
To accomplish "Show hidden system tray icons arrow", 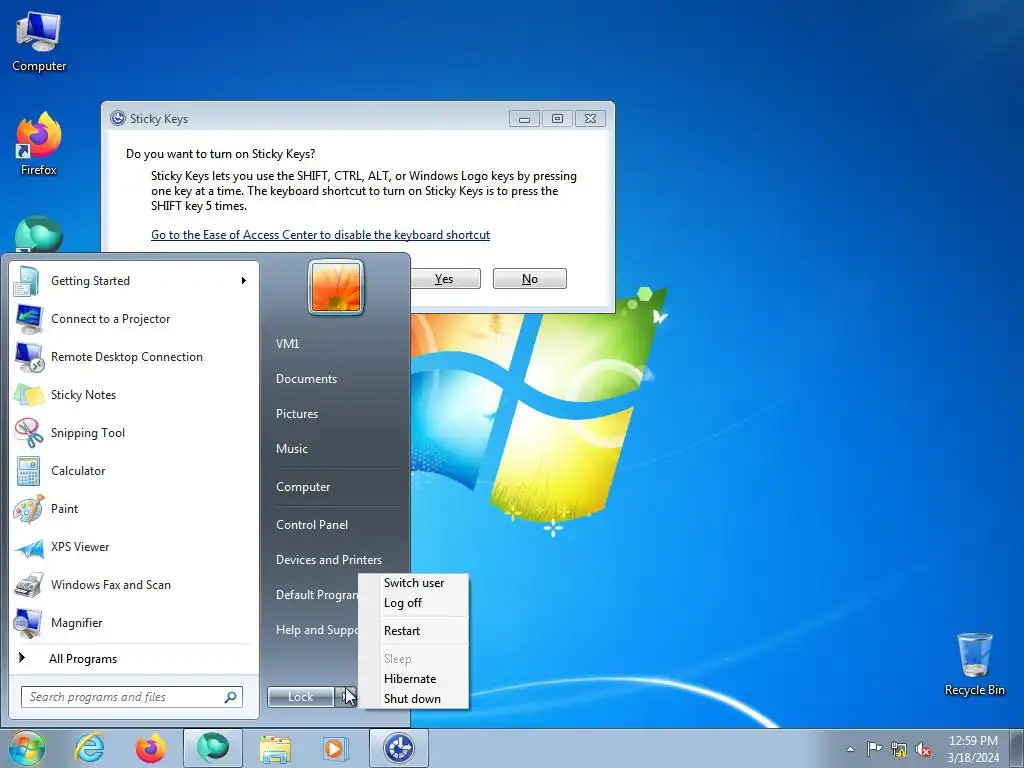I will click(x=850, y=749).
